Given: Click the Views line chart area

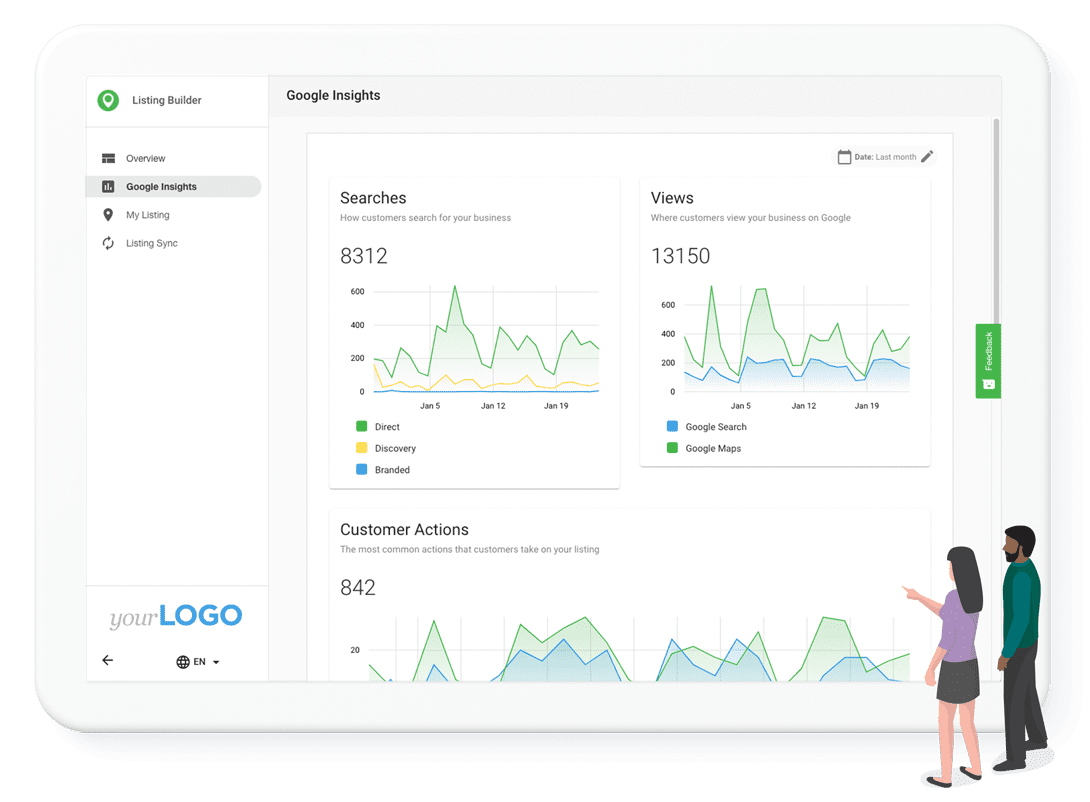Looking at the screenshot, I should coord(797,338).
